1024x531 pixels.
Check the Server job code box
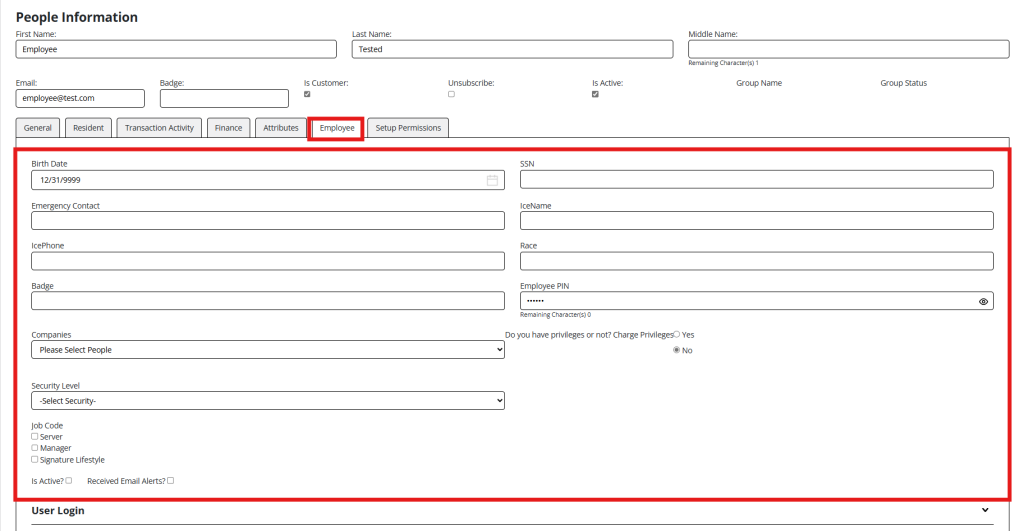point(35,436)
